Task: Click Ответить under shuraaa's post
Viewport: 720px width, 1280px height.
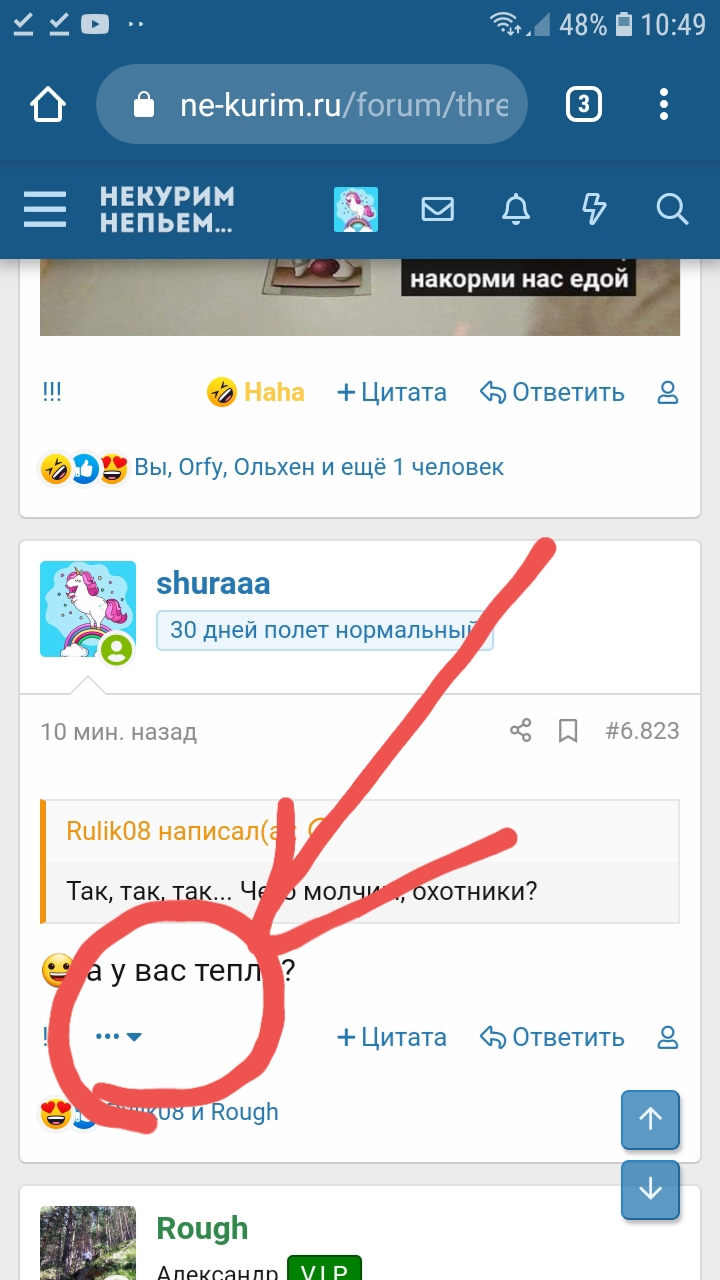Action: coord(552,1038)
